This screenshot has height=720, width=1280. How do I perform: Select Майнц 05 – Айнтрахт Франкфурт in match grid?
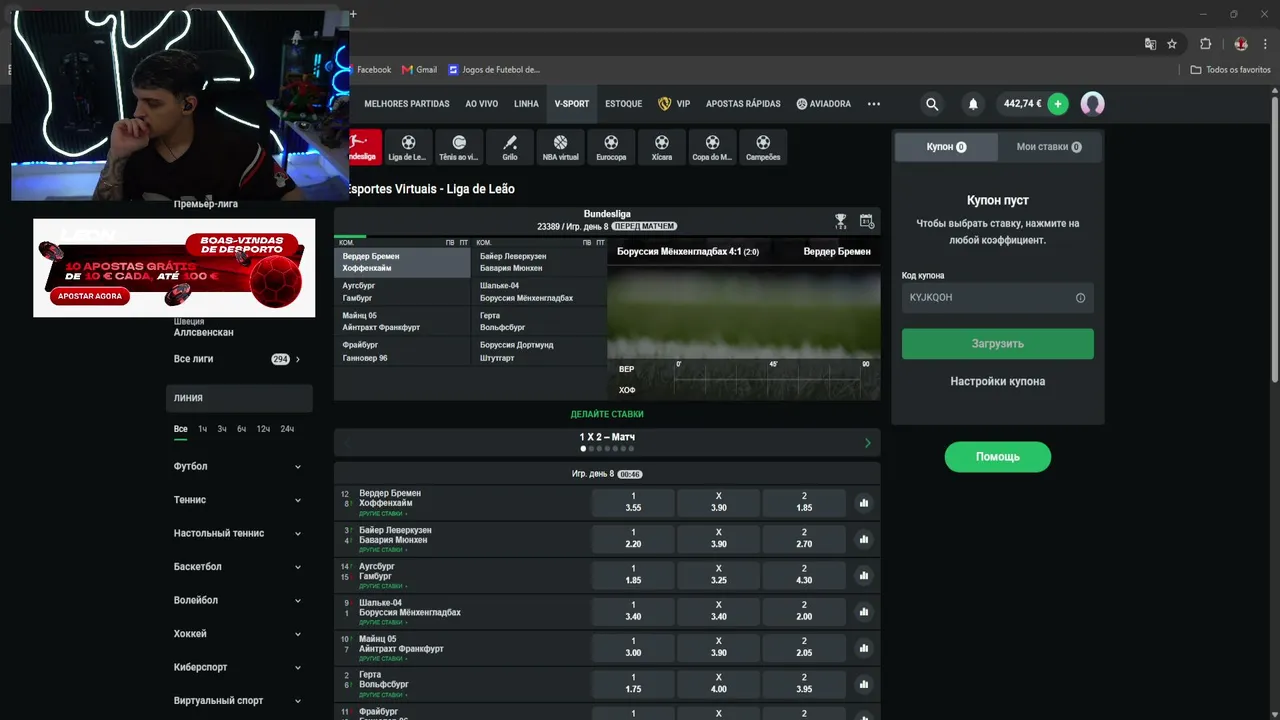tap(402, 322)
